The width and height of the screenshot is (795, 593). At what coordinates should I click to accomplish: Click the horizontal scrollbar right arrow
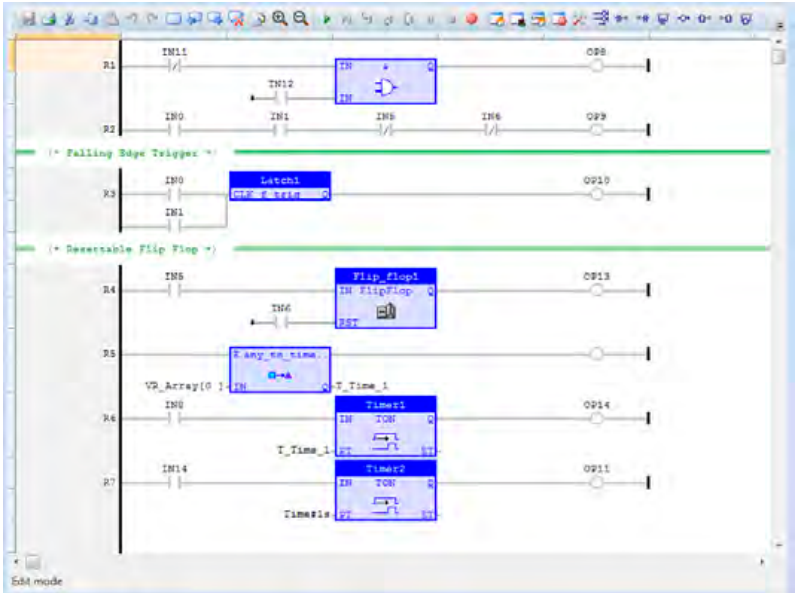762,562
